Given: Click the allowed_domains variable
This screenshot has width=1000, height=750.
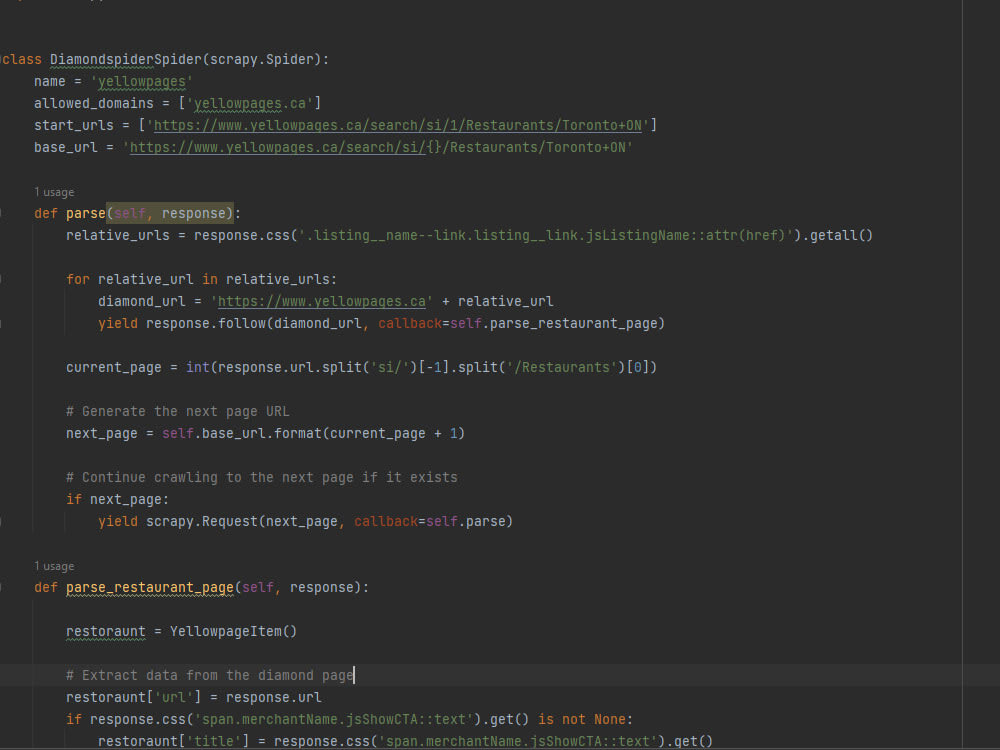Looking at the screenshot, I should [x=94, y=103].
